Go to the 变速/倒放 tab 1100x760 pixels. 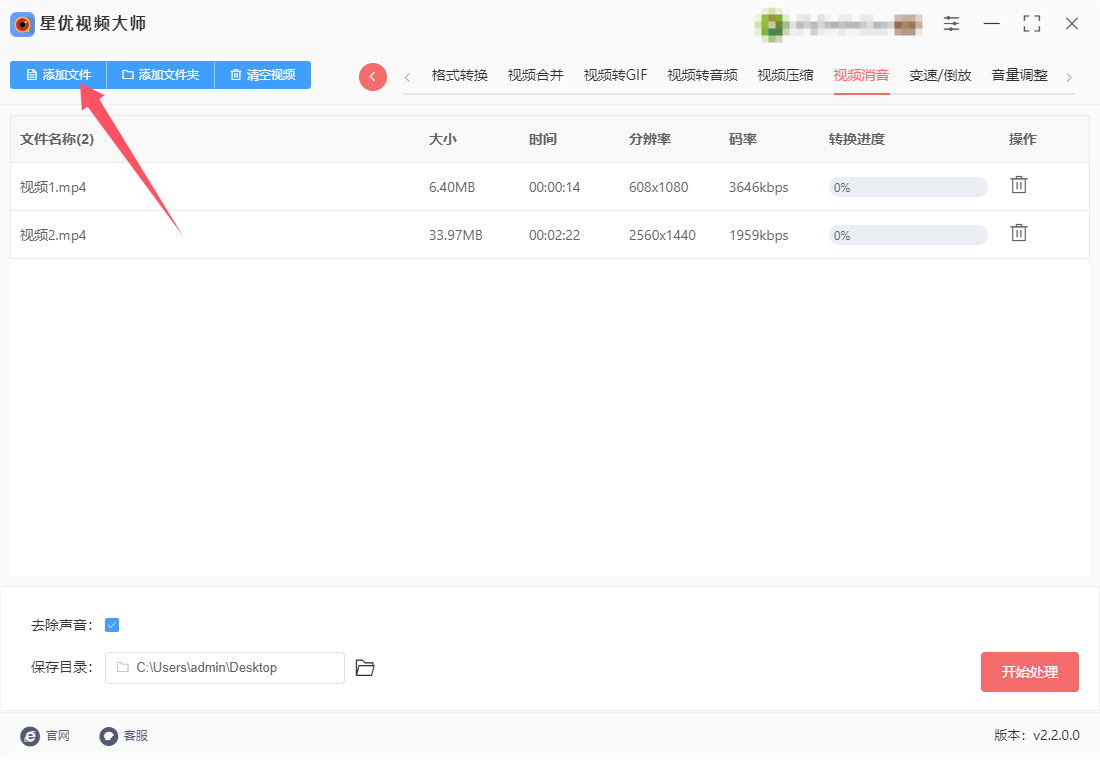[940, 75]
